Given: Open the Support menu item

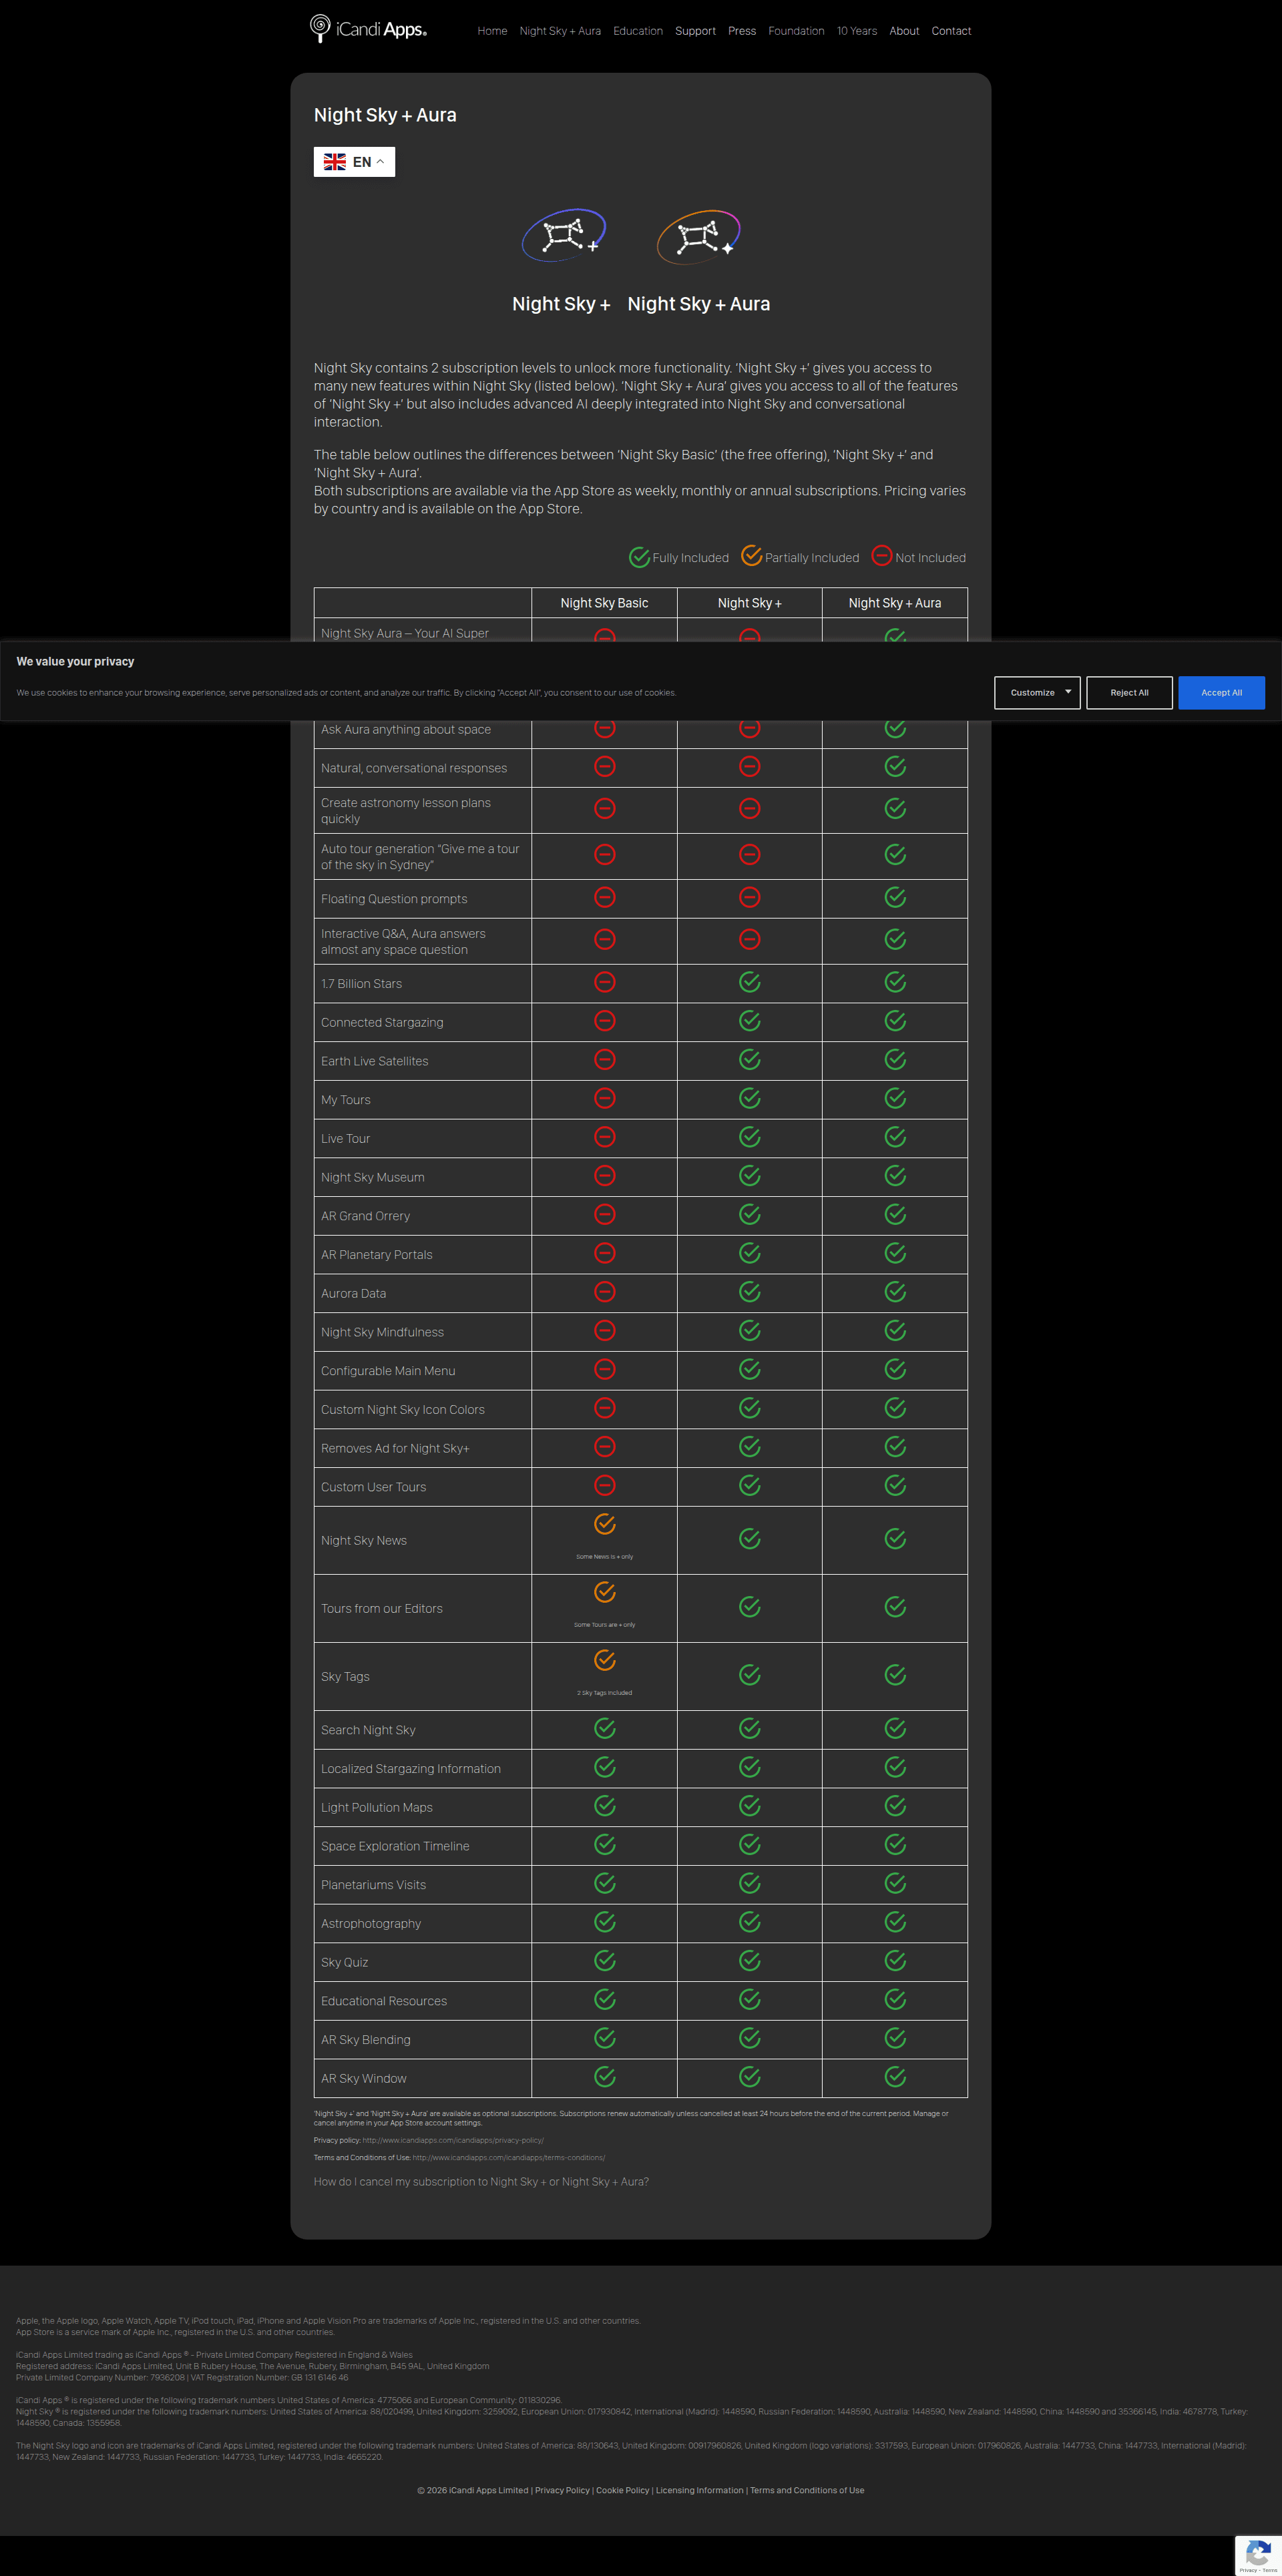Looking at the screenshot, I should point(695,31).
